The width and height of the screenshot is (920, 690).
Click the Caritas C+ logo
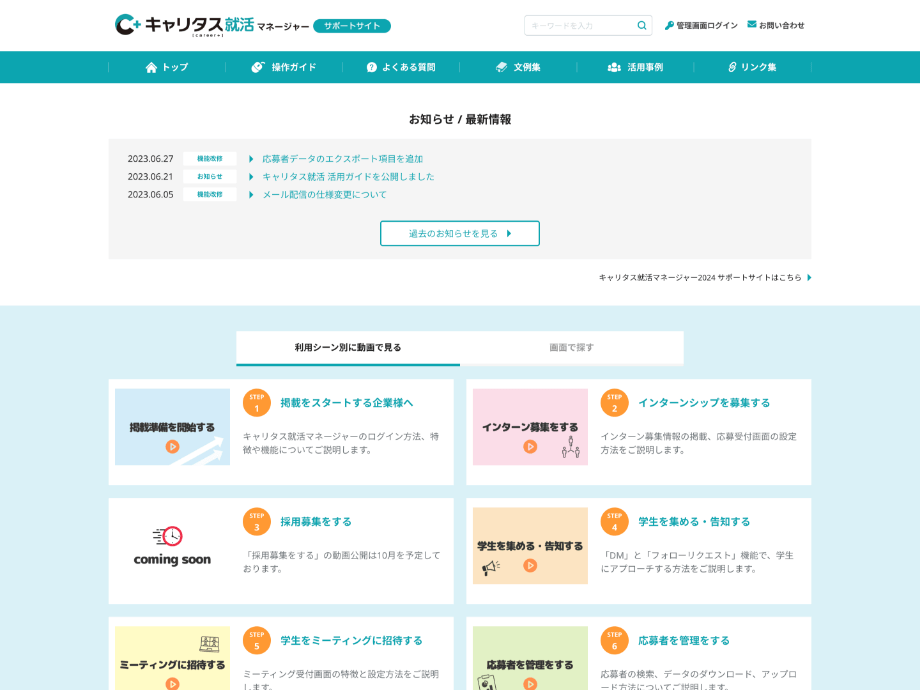[x=127, y=24]
